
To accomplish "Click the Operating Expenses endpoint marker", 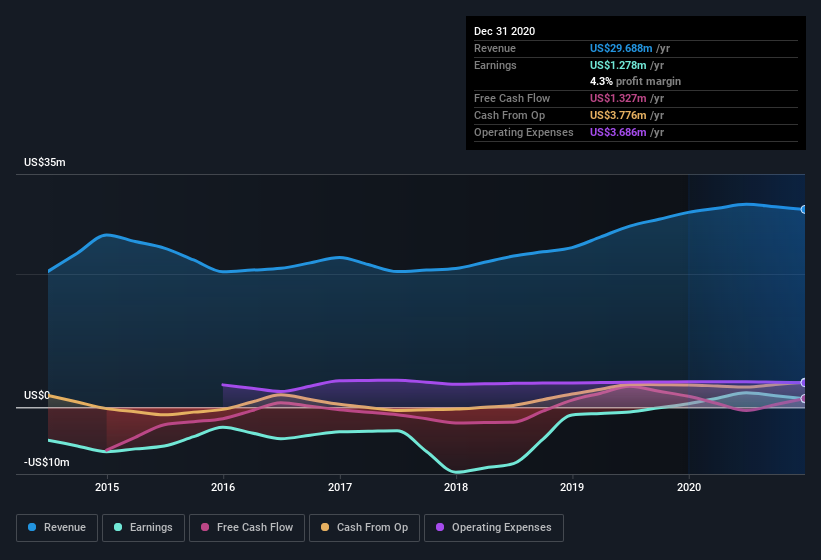I will click(804, 383).
